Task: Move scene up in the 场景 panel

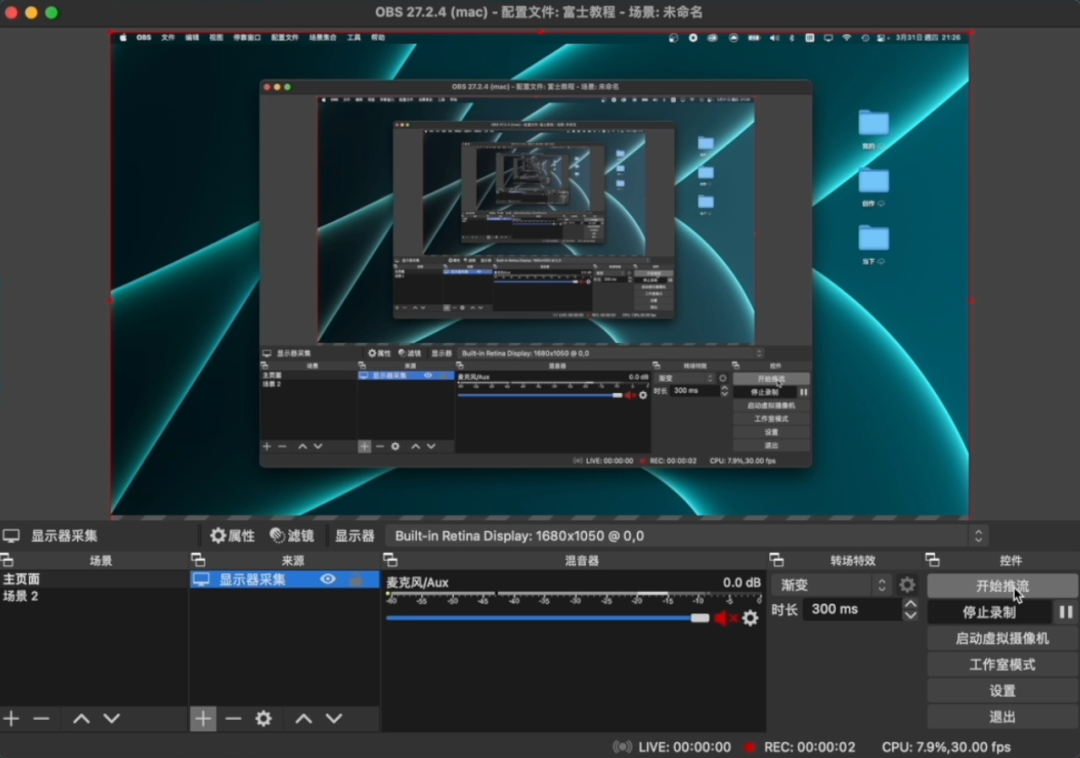Action: [x=81, y=719]
